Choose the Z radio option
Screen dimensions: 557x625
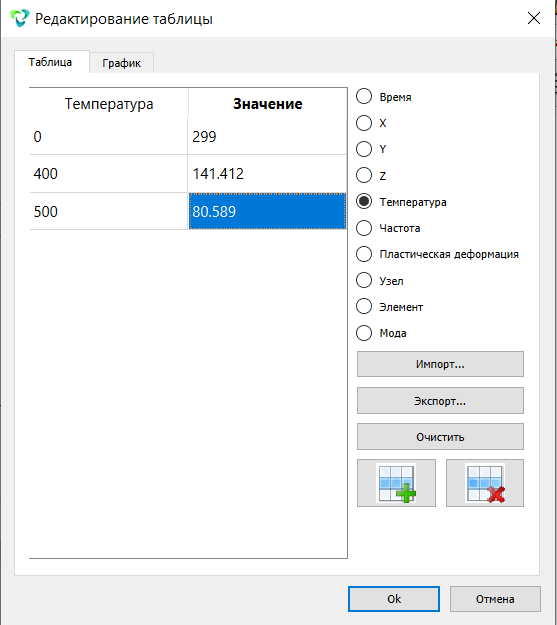click(x=364, y=175)
